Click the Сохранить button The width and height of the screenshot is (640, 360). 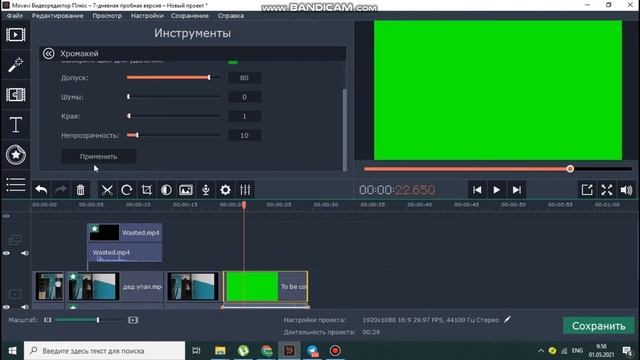point(598,326)
